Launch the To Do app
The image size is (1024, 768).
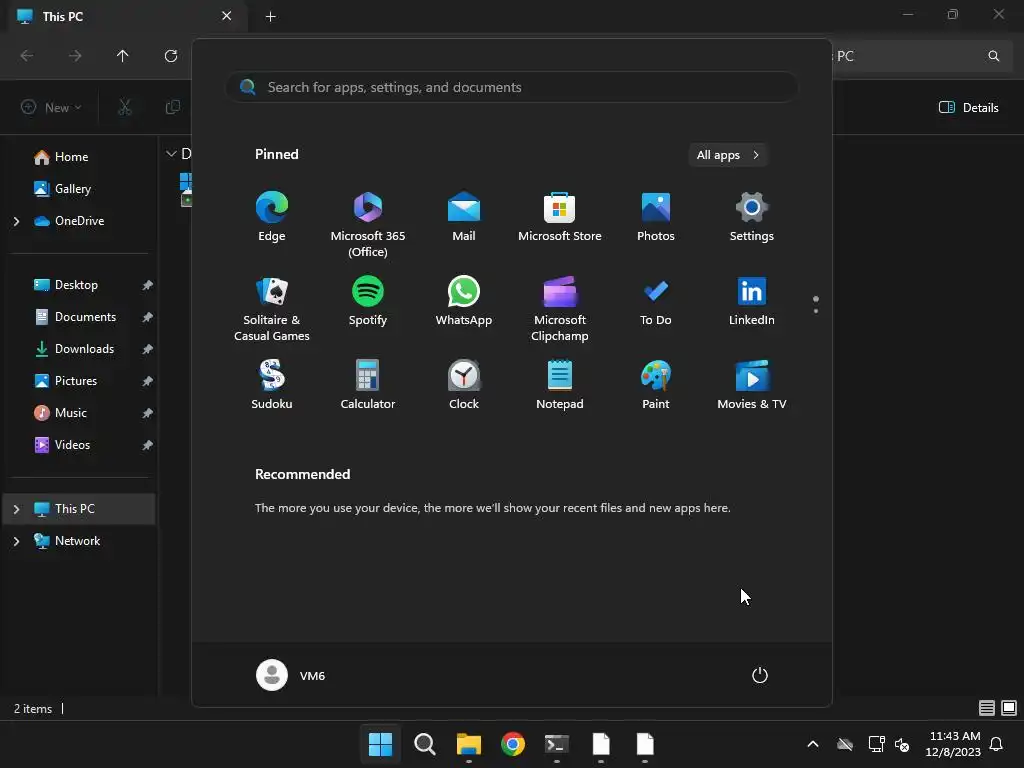click(x=656, y=300)
